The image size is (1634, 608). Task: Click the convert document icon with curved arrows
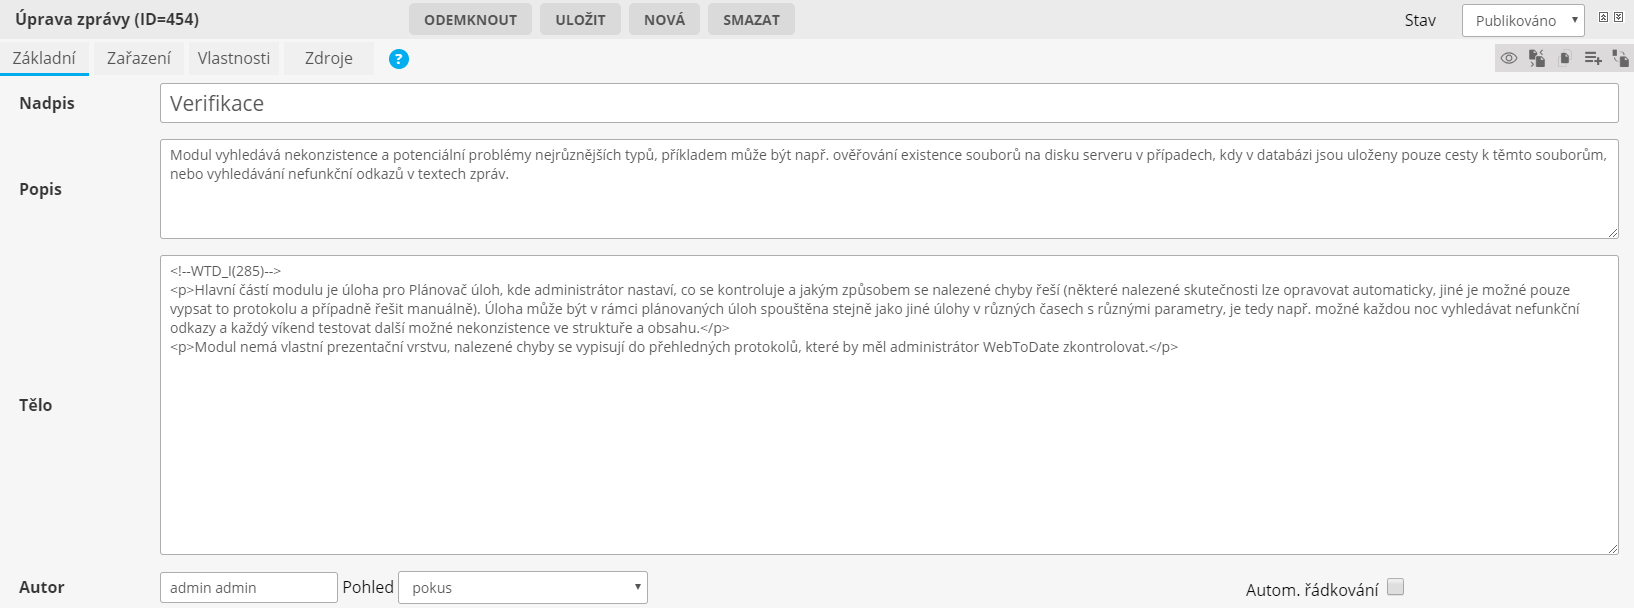[x=1621, y=58]
